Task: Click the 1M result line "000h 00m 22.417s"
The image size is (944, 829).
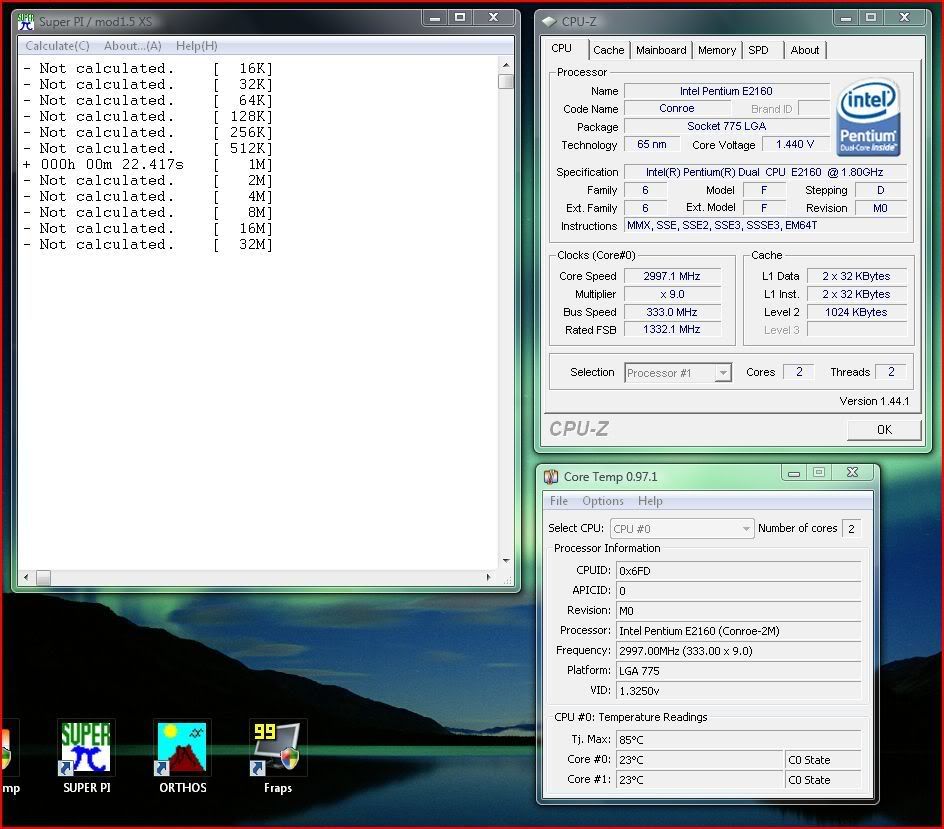Action: [112, 164]
